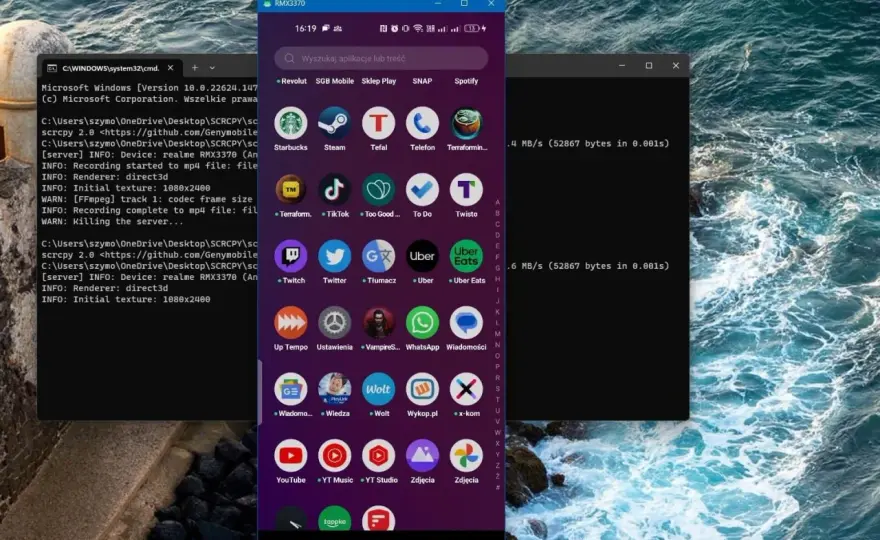This screenshot has height=540, width=880.
Task: Click the battery indicator in phone status bar
Action: (473, 28)
